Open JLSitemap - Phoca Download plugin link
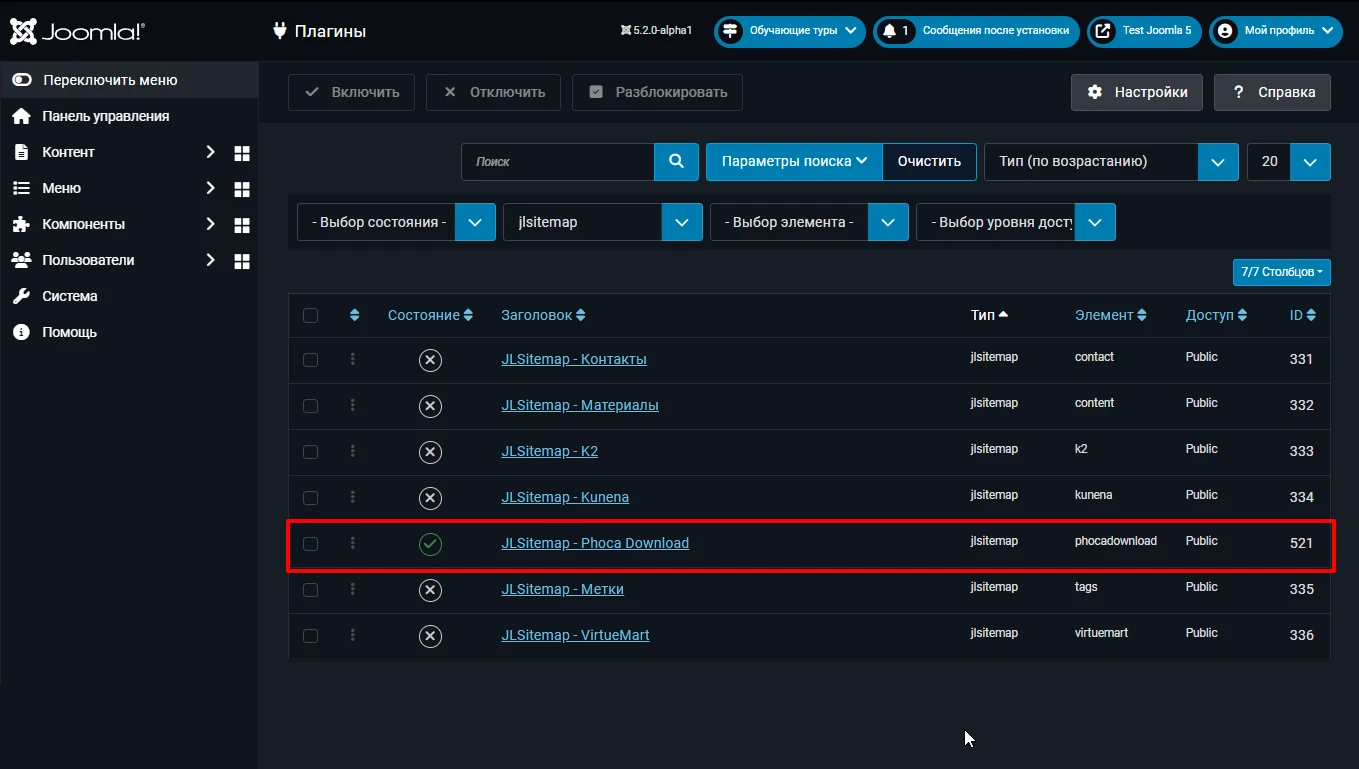The height and width of the screenshot is (769, 1359). tap(595, 543)
